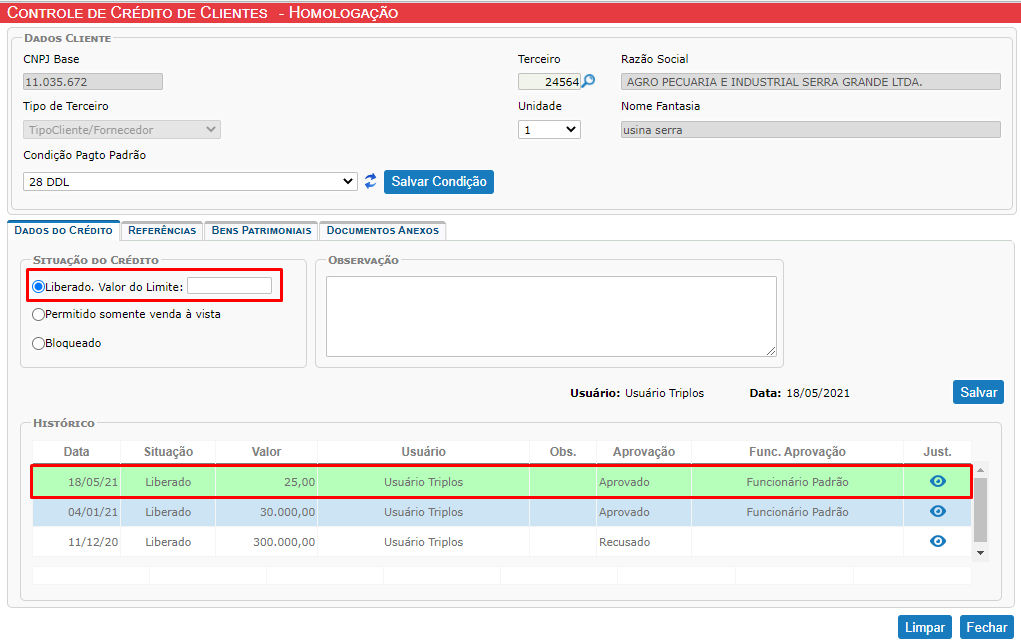Click the Data column header
1021x644 pixels.
76,452
